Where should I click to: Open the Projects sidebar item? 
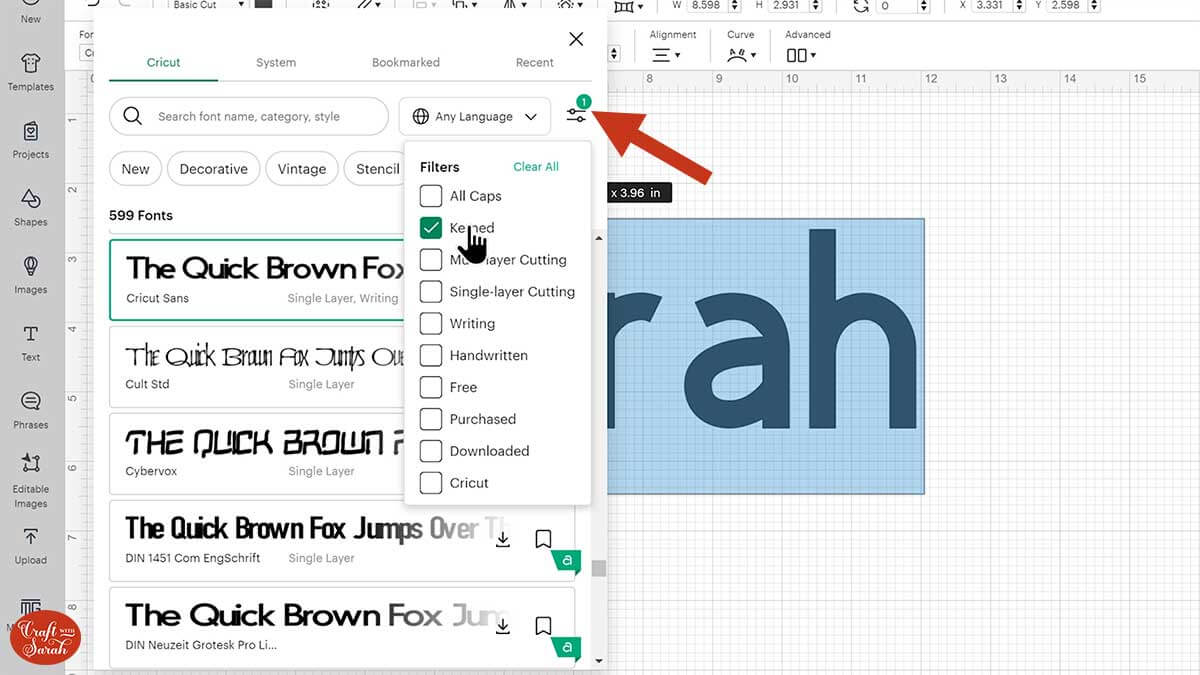(x=30, y=140)
